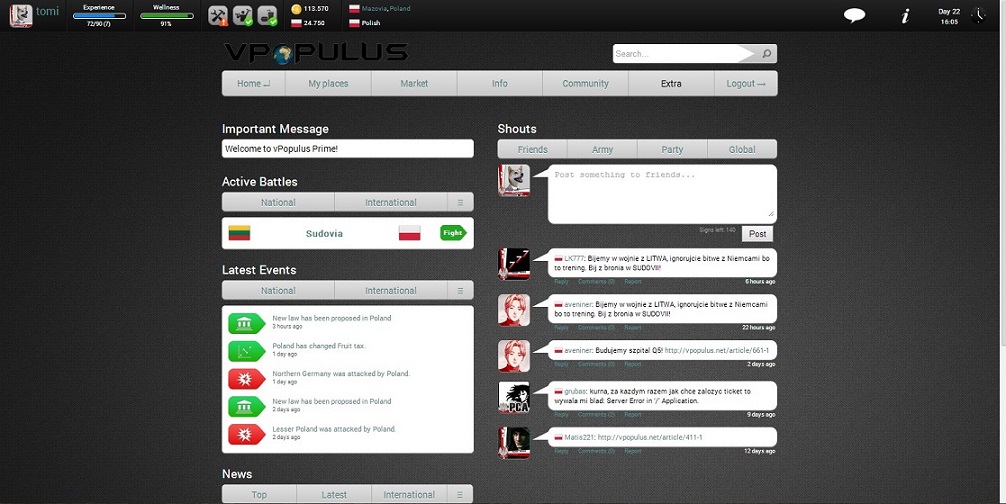Open vpopulus.net/article/411-1 link
Screen dimensions: 1006x504
[x=650, y=437]
